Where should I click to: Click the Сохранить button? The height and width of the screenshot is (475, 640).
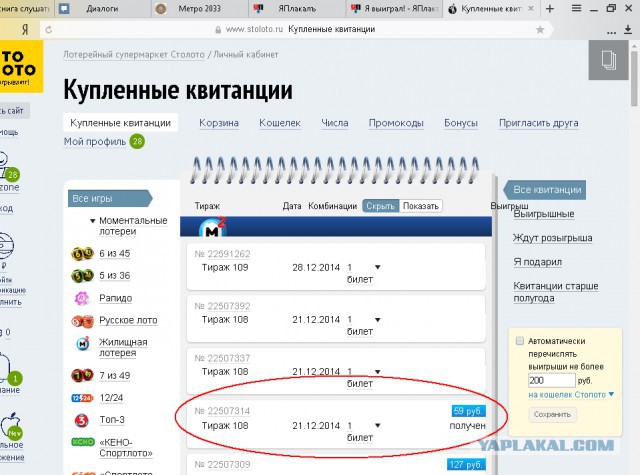(552, 415)
